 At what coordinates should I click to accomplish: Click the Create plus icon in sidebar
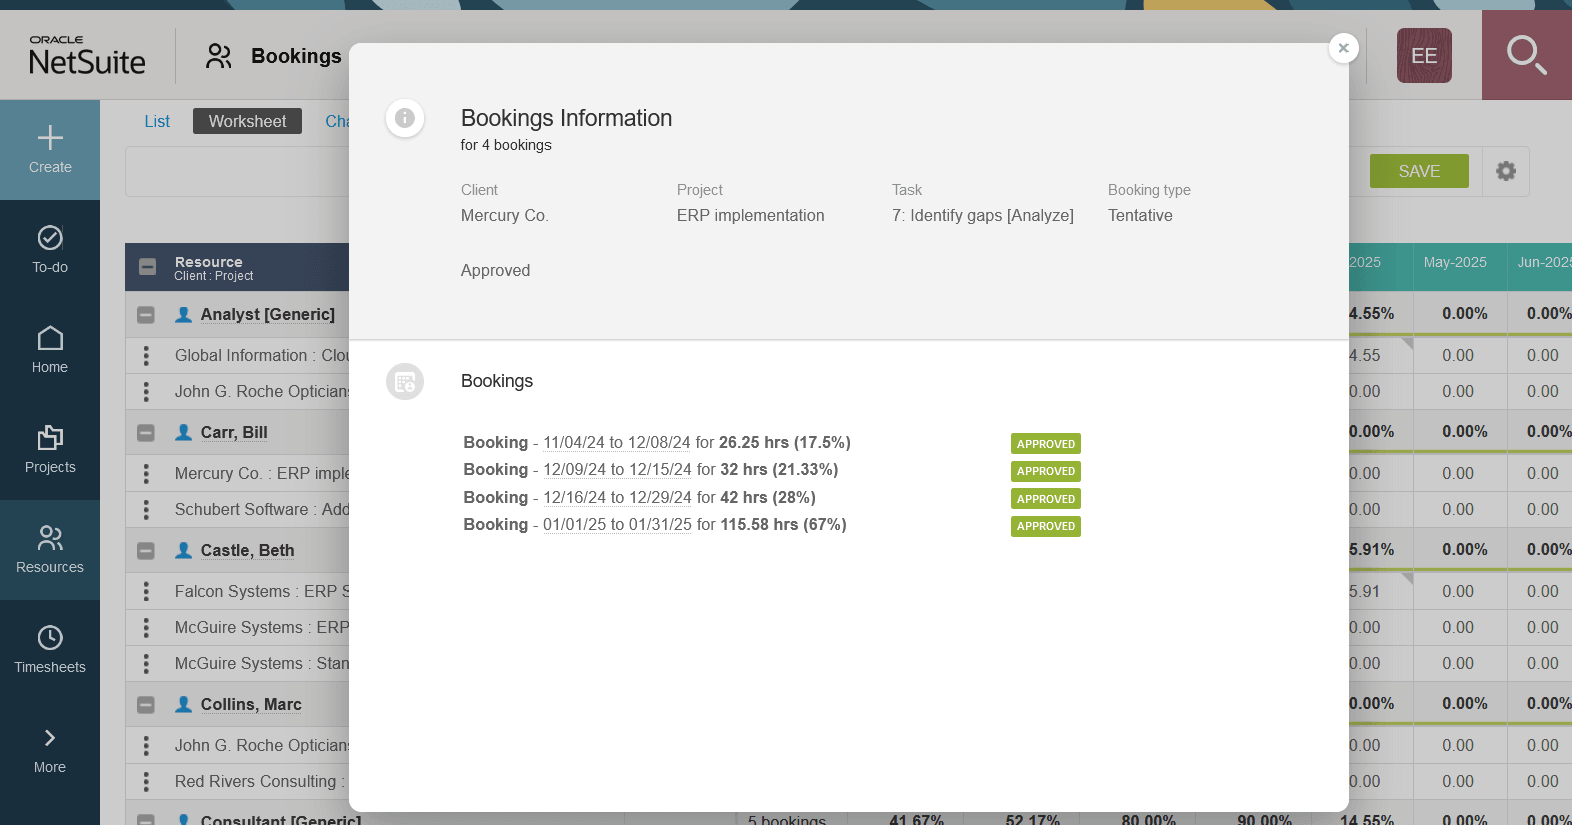[x=50, y=138]
